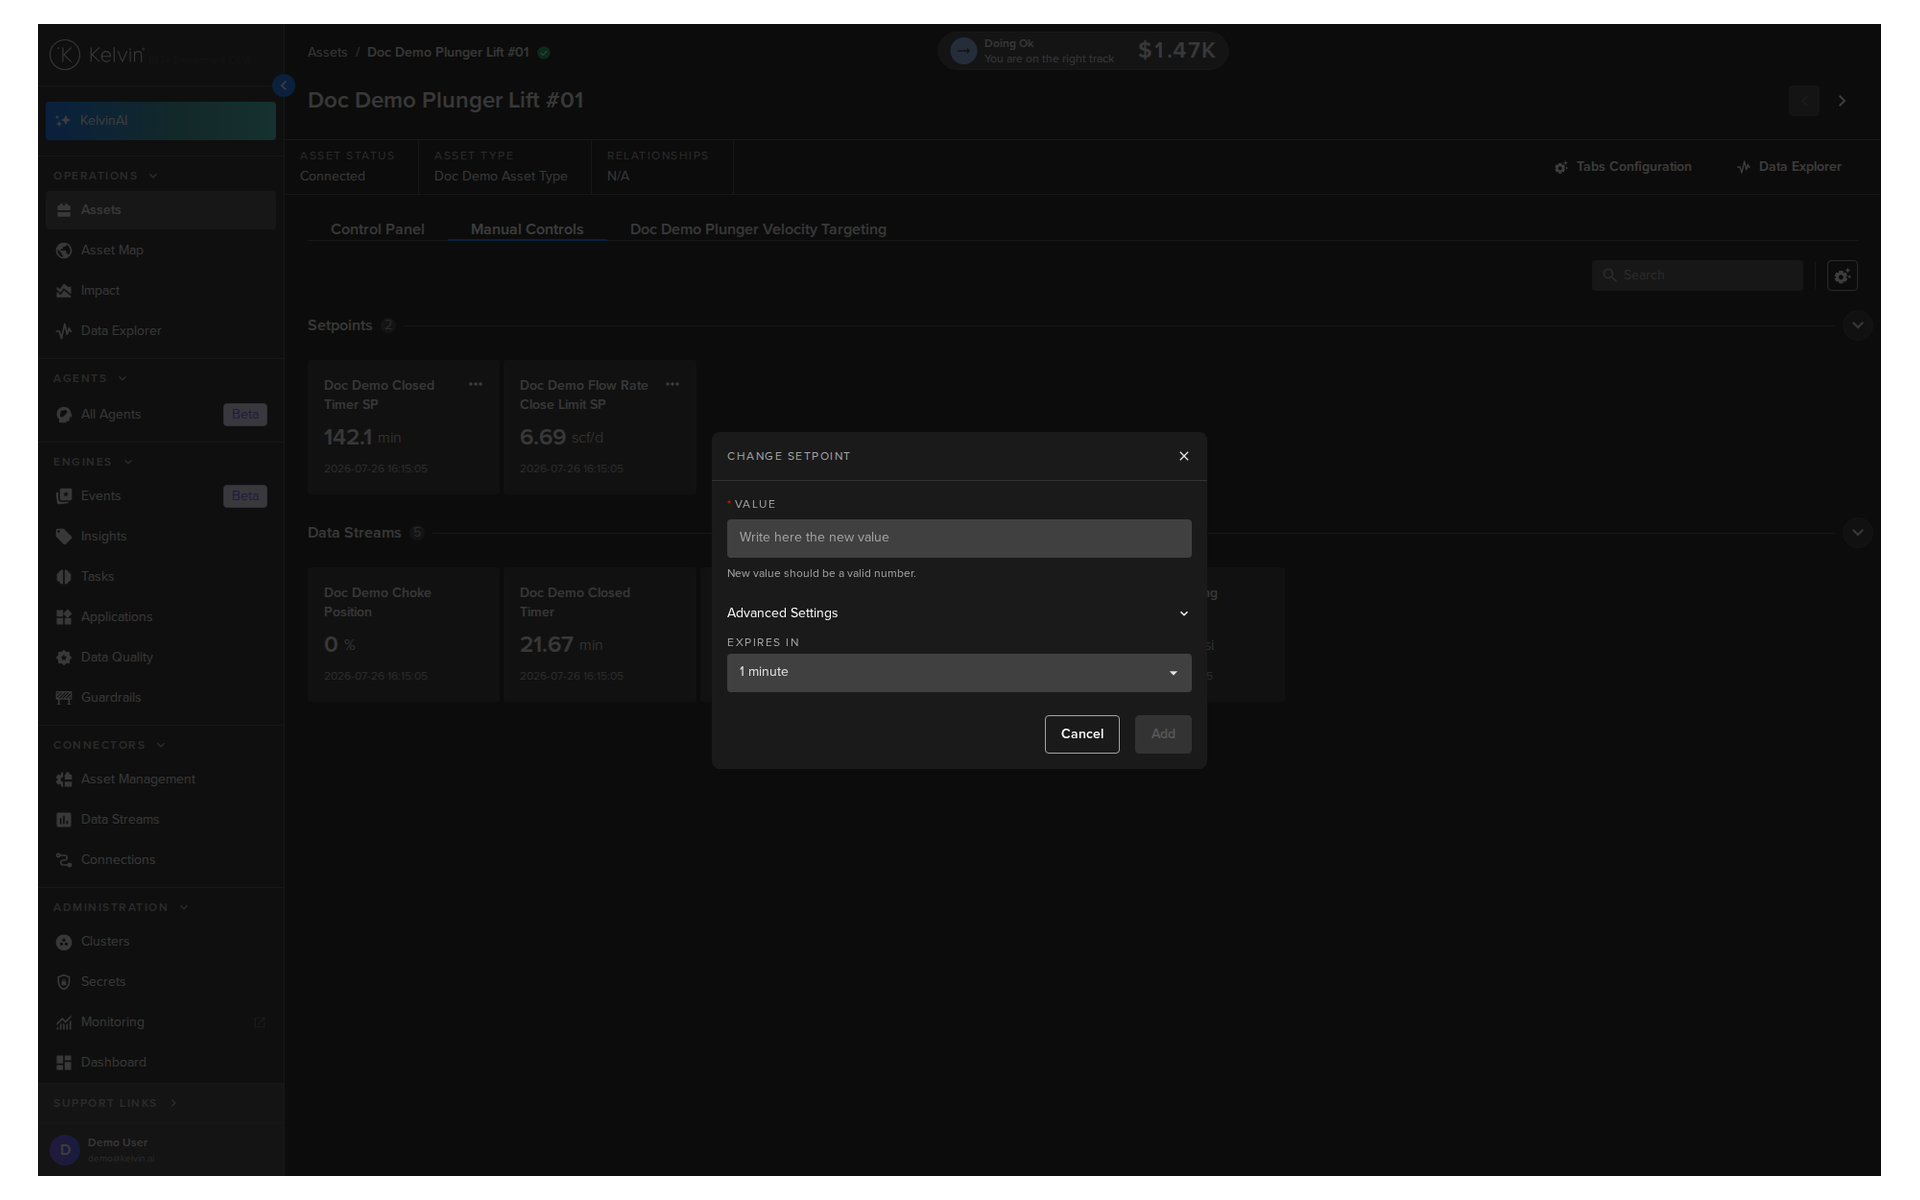Click the Value input field
The height and width of the screenshot is (1200, 1920).
point(959,538)
